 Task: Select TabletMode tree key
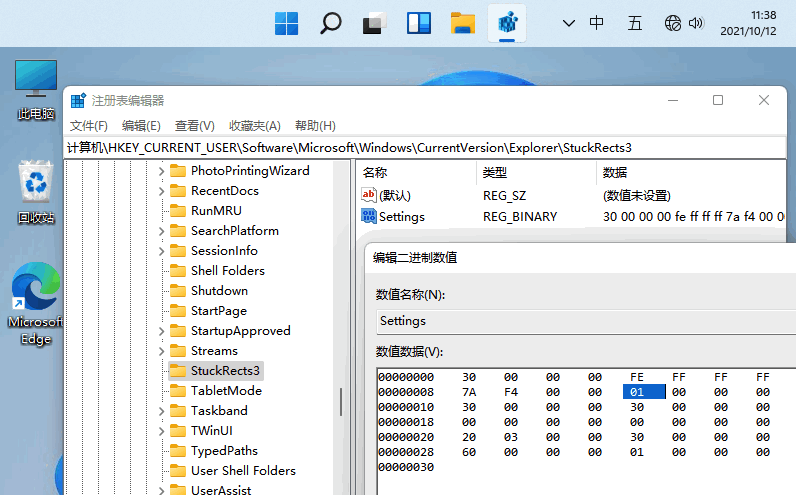pyautogui.click(x=226, y=391)
